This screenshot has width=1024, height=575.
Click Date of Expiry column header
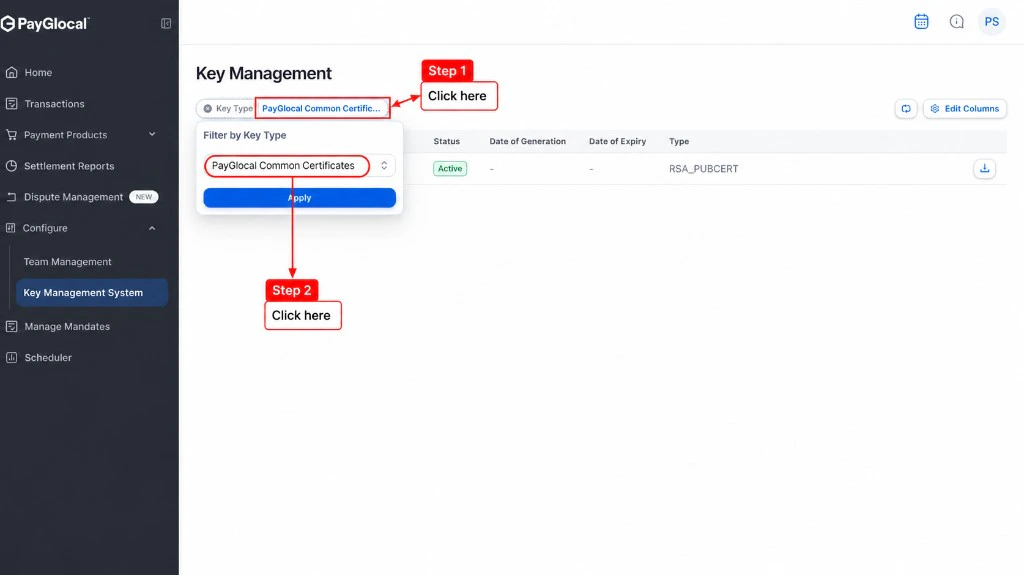(x=617, y=141)
